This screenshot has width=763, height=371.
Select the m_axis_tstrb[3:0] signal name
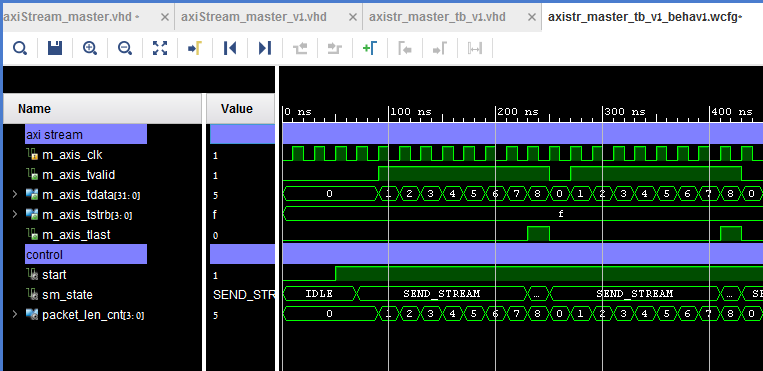[87, 215]
